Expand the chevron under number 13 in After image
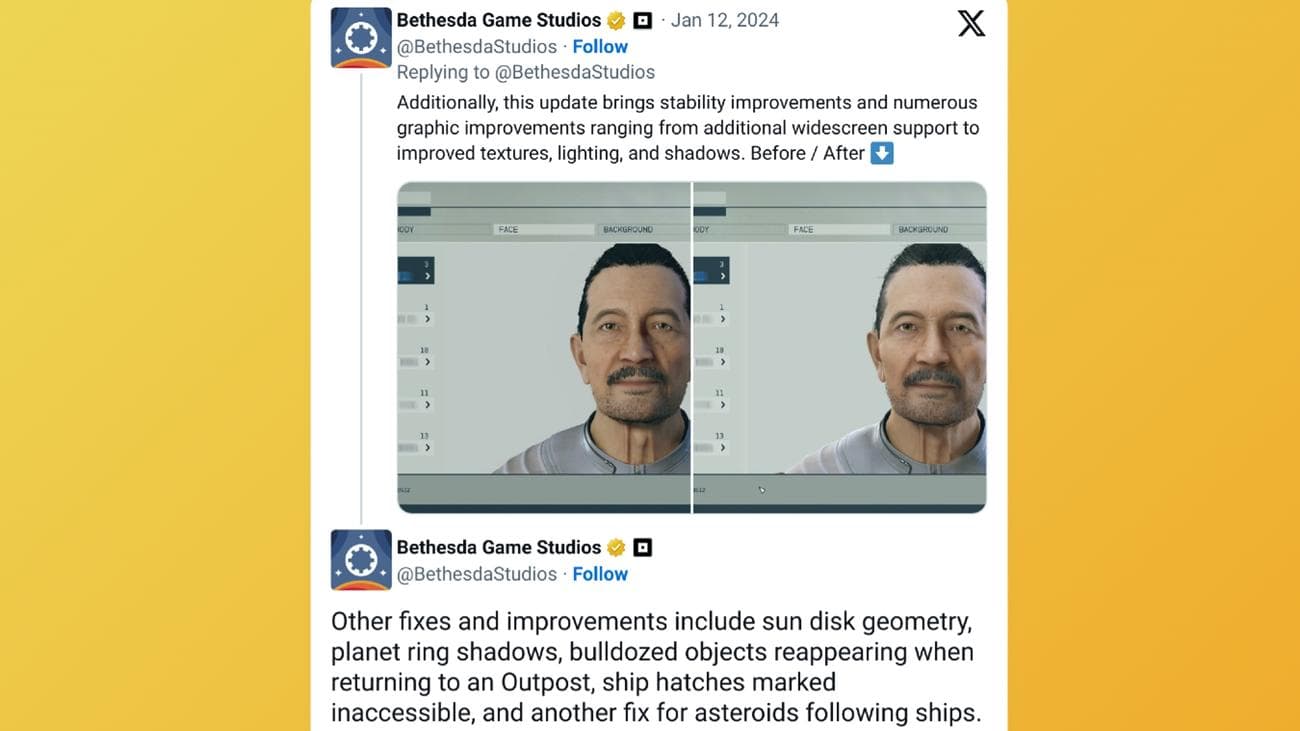 click(x=722, y=448)
